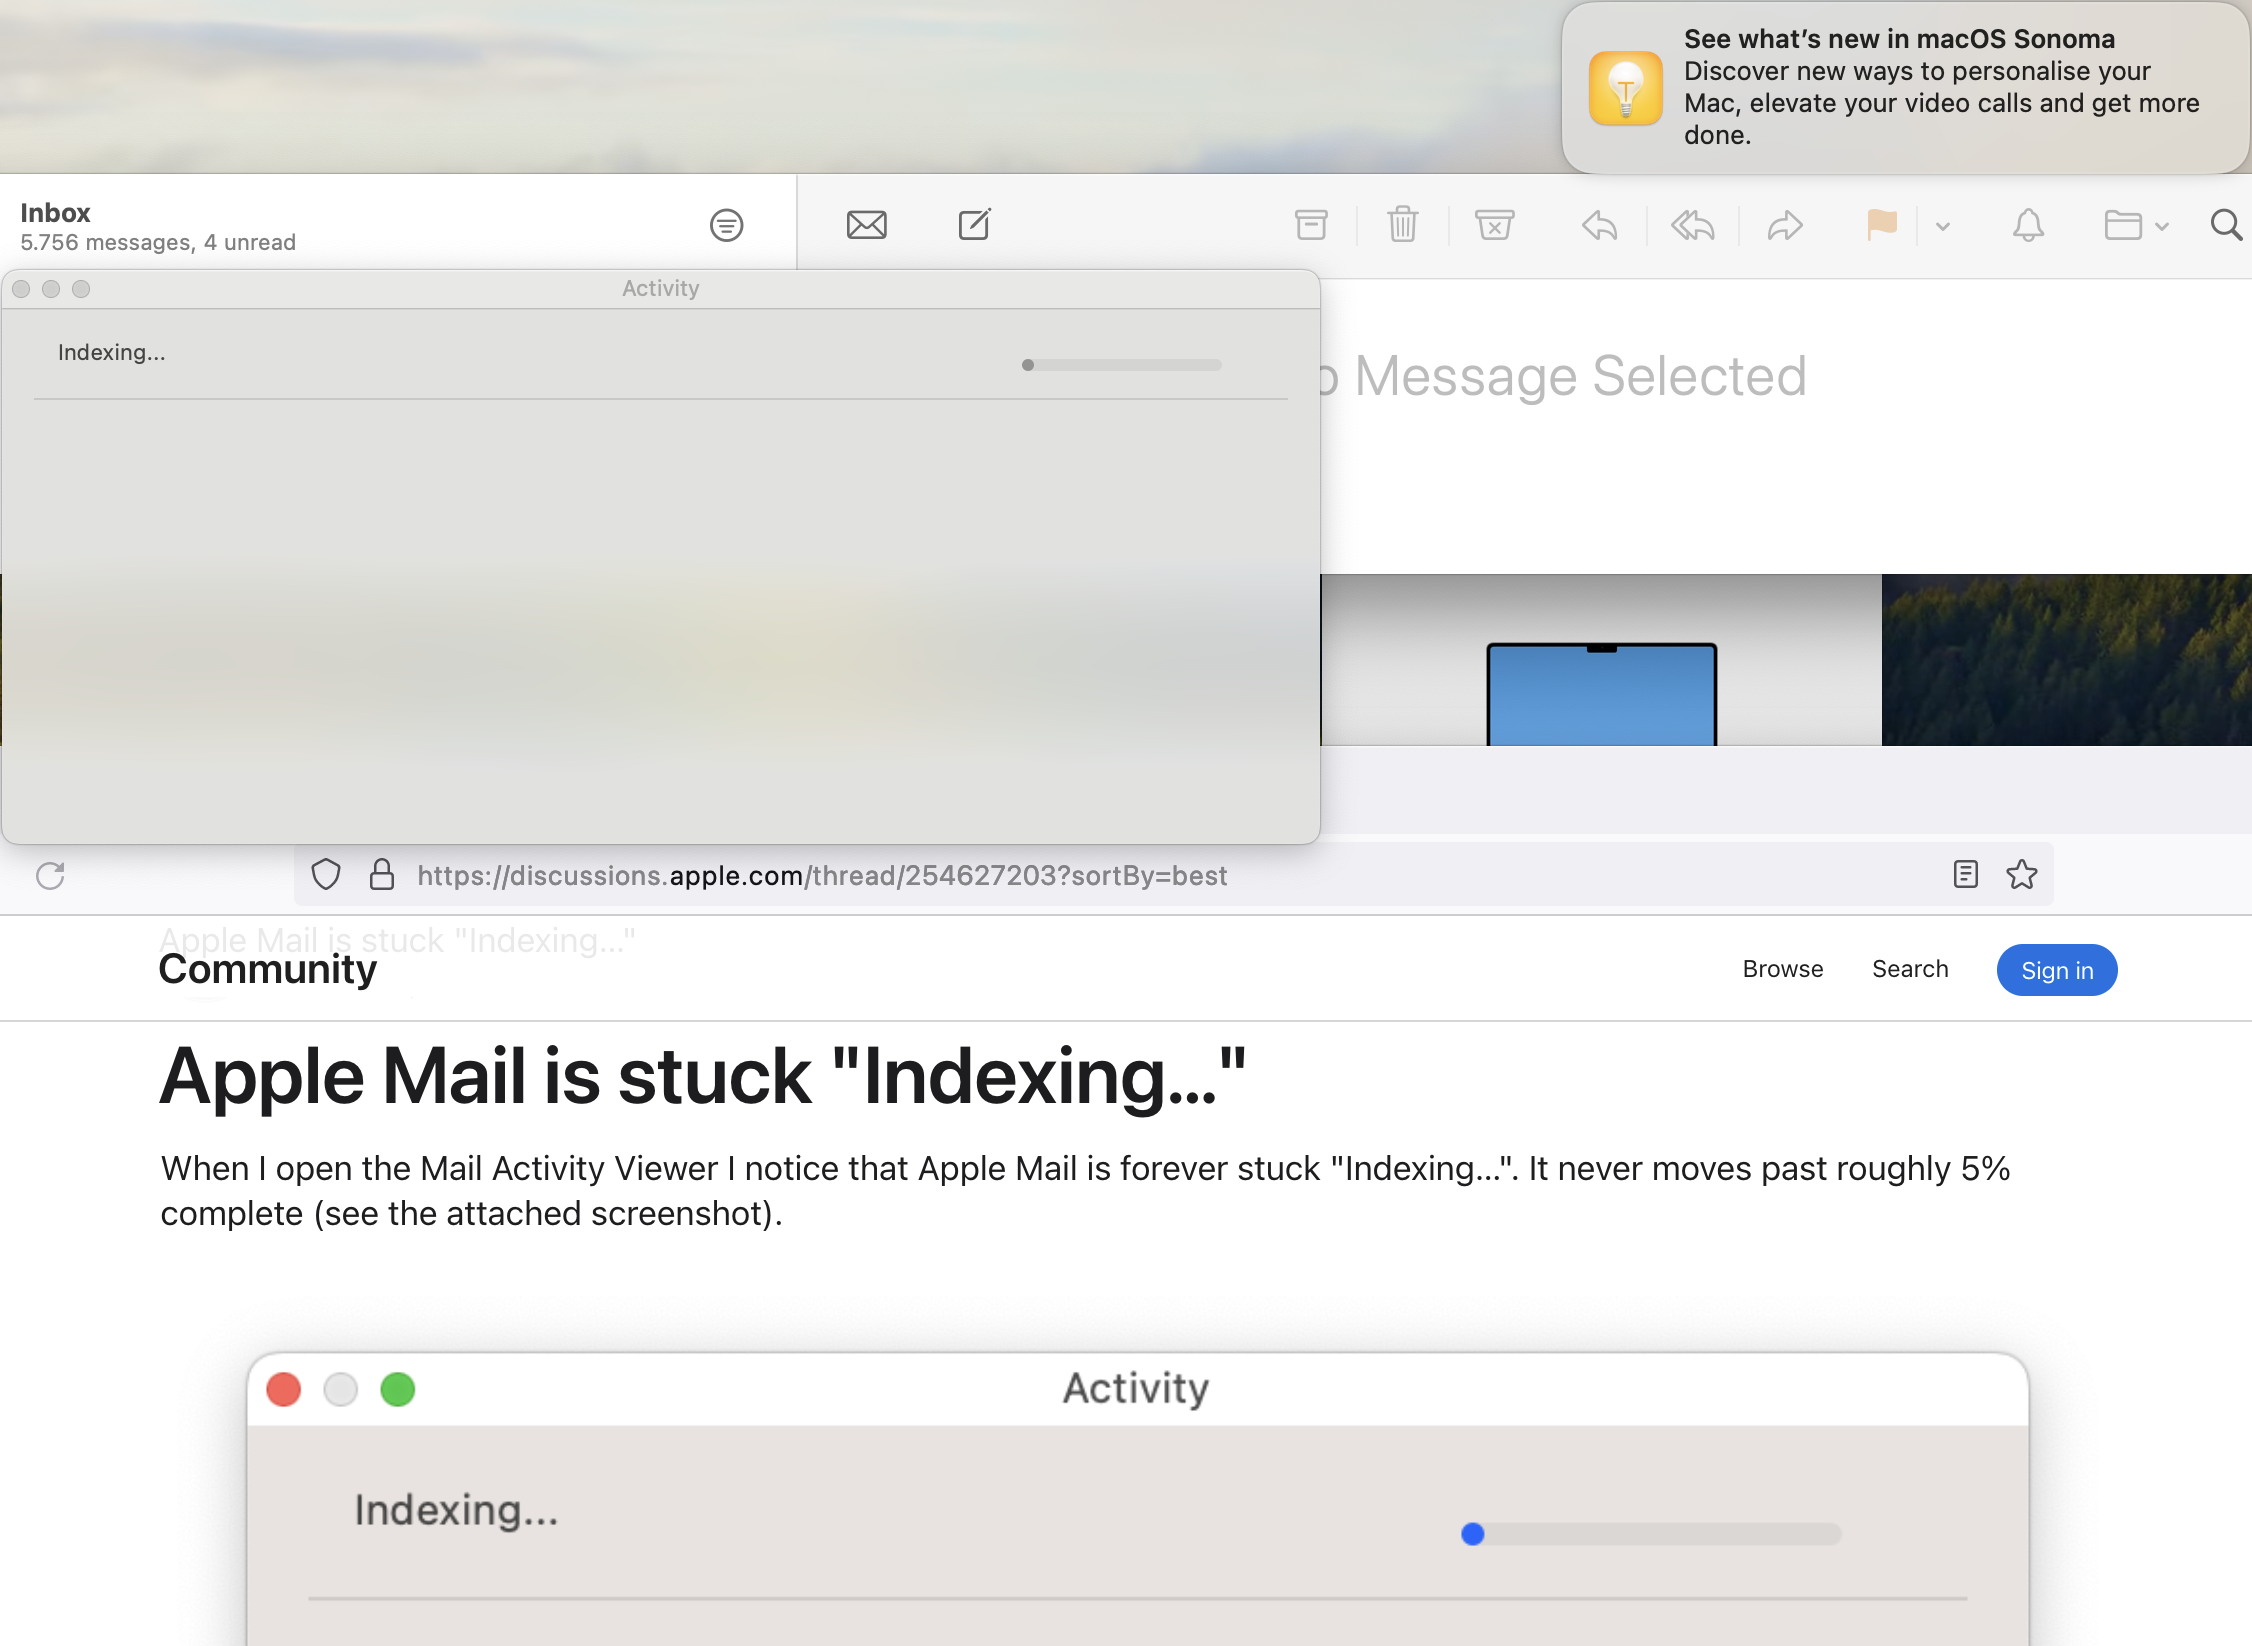Toggle the inbox filter button
Image resolution: width=2252 pixels, height=1646 pixels.
[726, 225]
